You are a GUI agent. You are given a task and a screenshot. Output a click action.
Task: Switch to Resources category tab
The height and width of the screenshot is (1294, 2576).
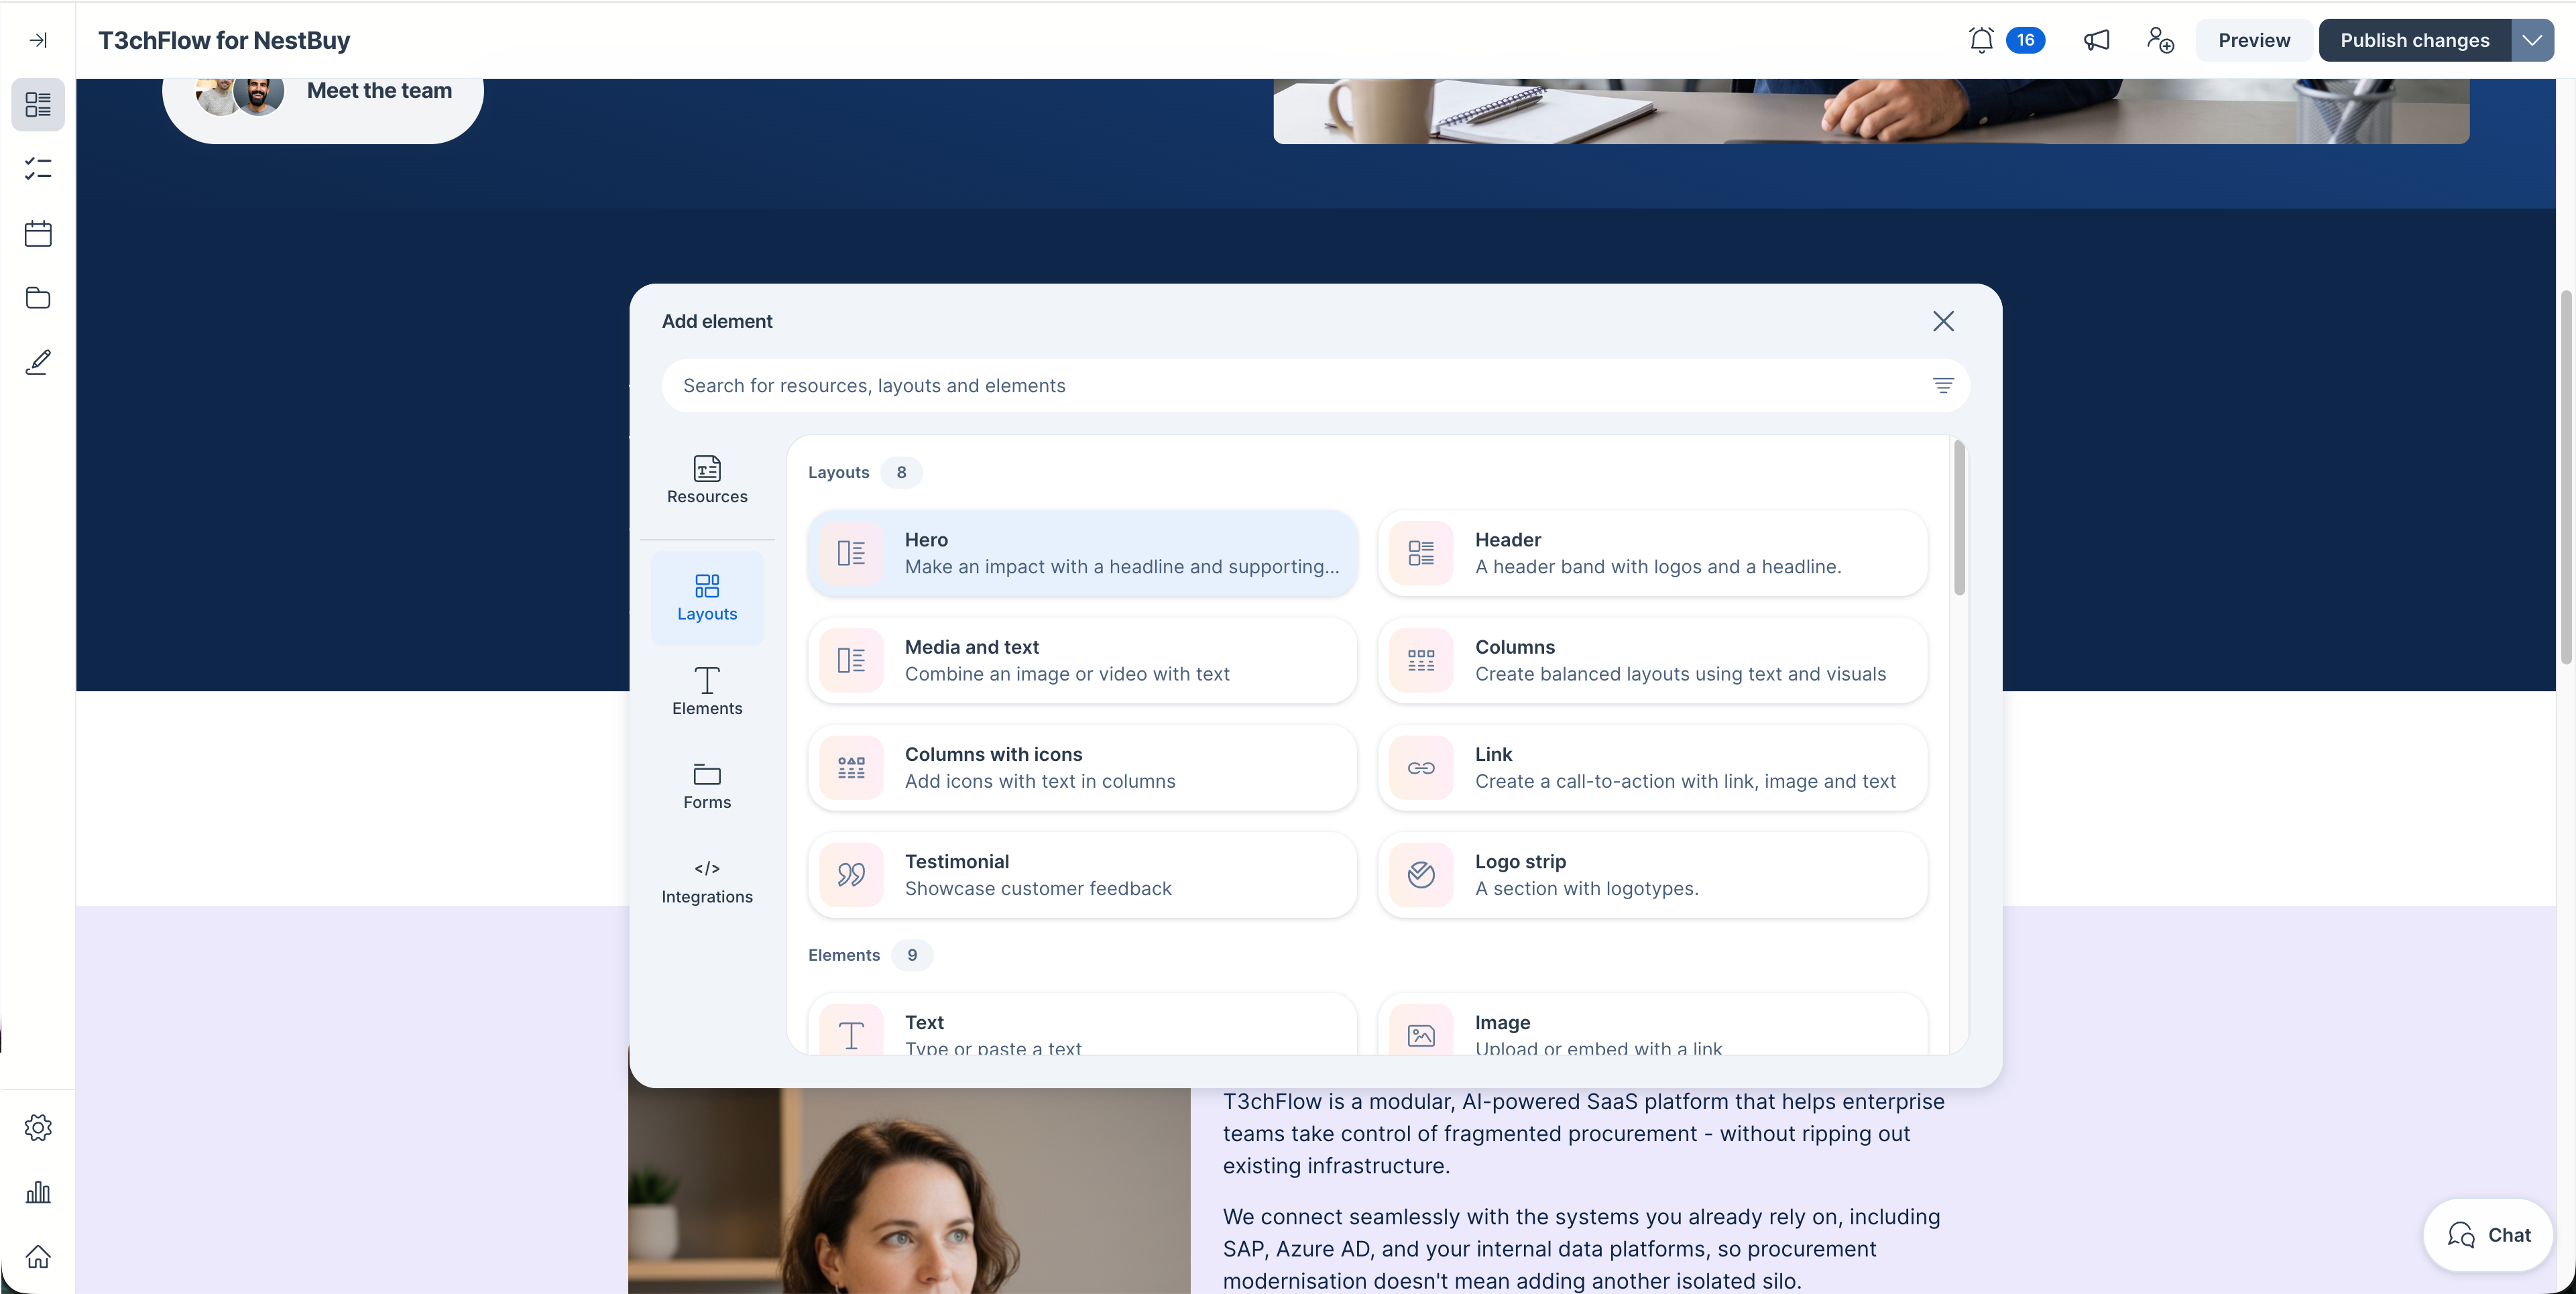pos(707,479)
